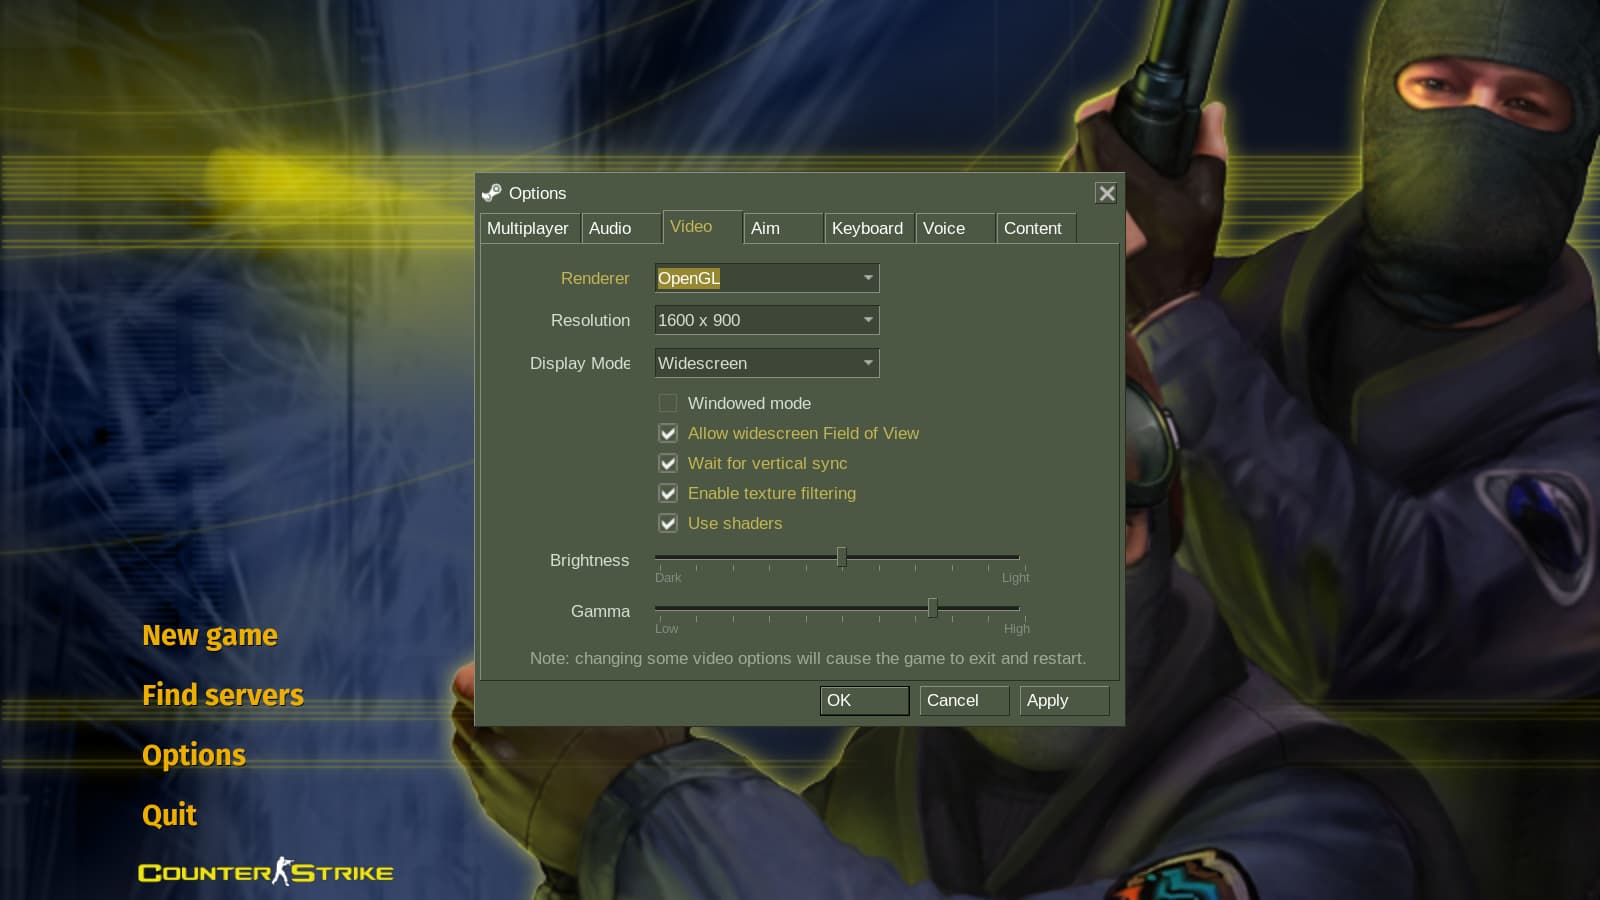
Task: Enable Windowed mode checkbox
Action: 668,403
